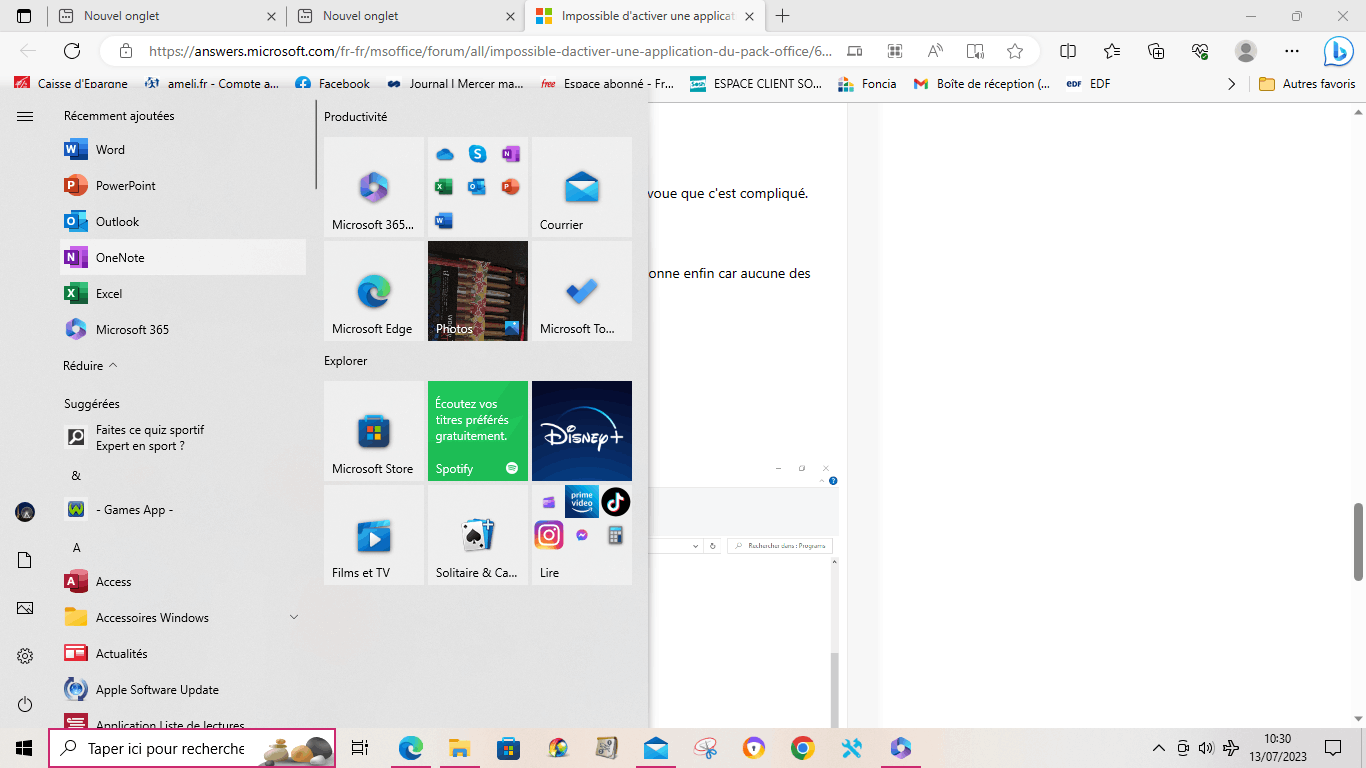Open Actualités in the app list
Viewport: 1366px width, 768px height.
click(x=183, y=654)
